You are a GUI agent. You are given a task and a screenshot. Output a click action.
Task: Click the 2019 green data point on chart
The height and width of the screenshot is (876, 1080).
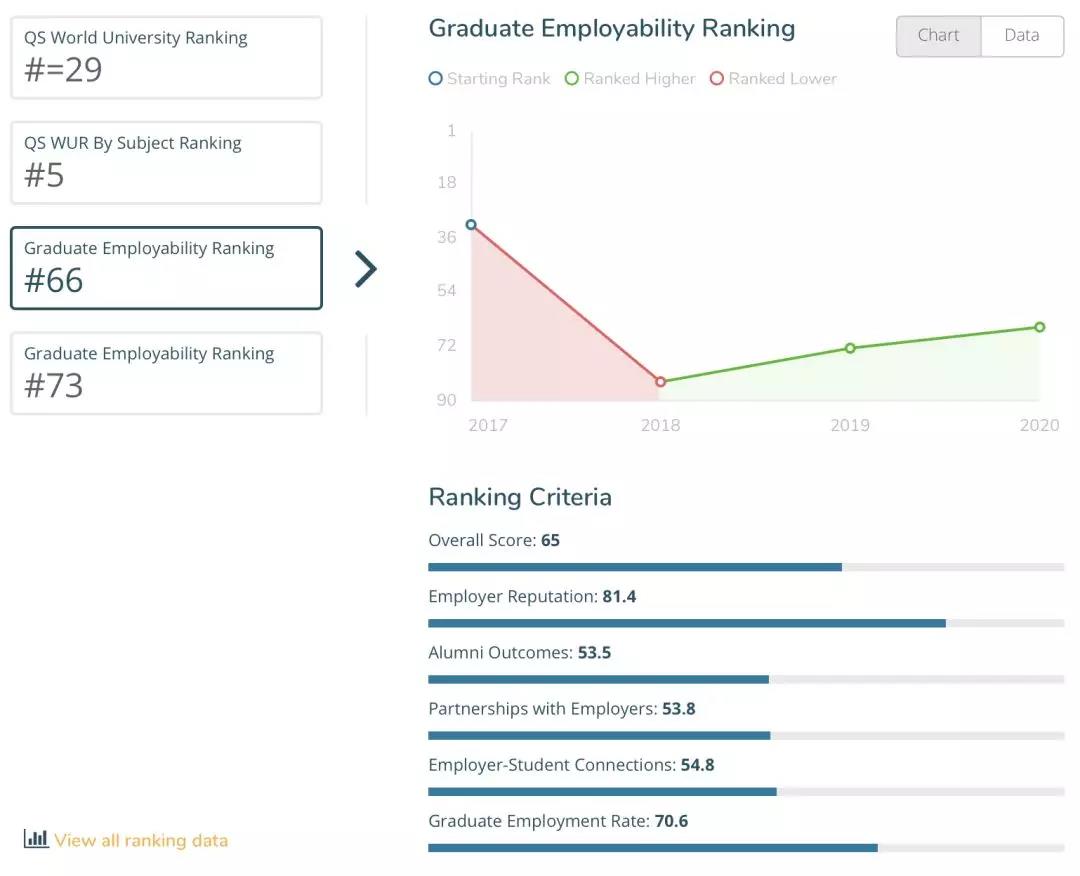(850, 348)
